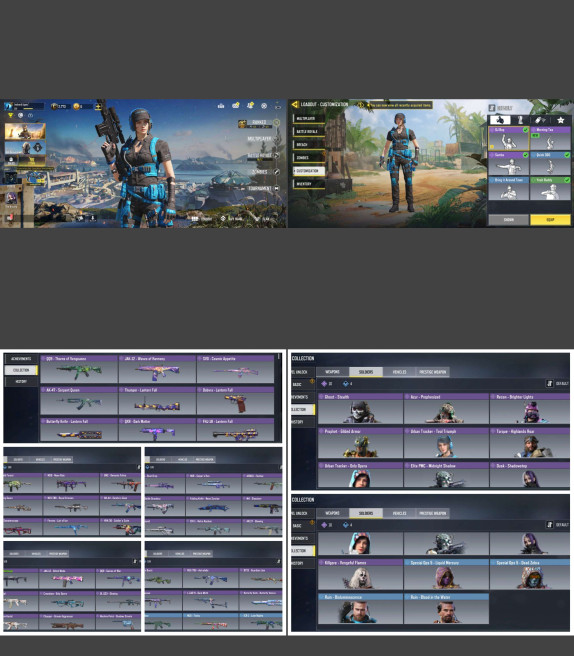Select Killgore - Vengeful Flames soldier card
The image size is (574, 656).
pyautogui.click(x=360, y=574)
